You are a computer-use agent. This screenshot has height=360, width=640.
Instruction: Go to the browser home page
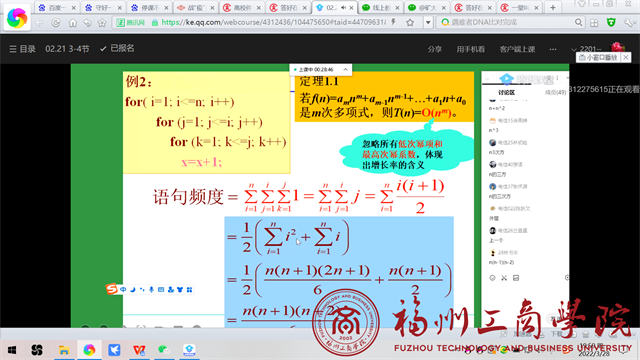tap(72, 23)
